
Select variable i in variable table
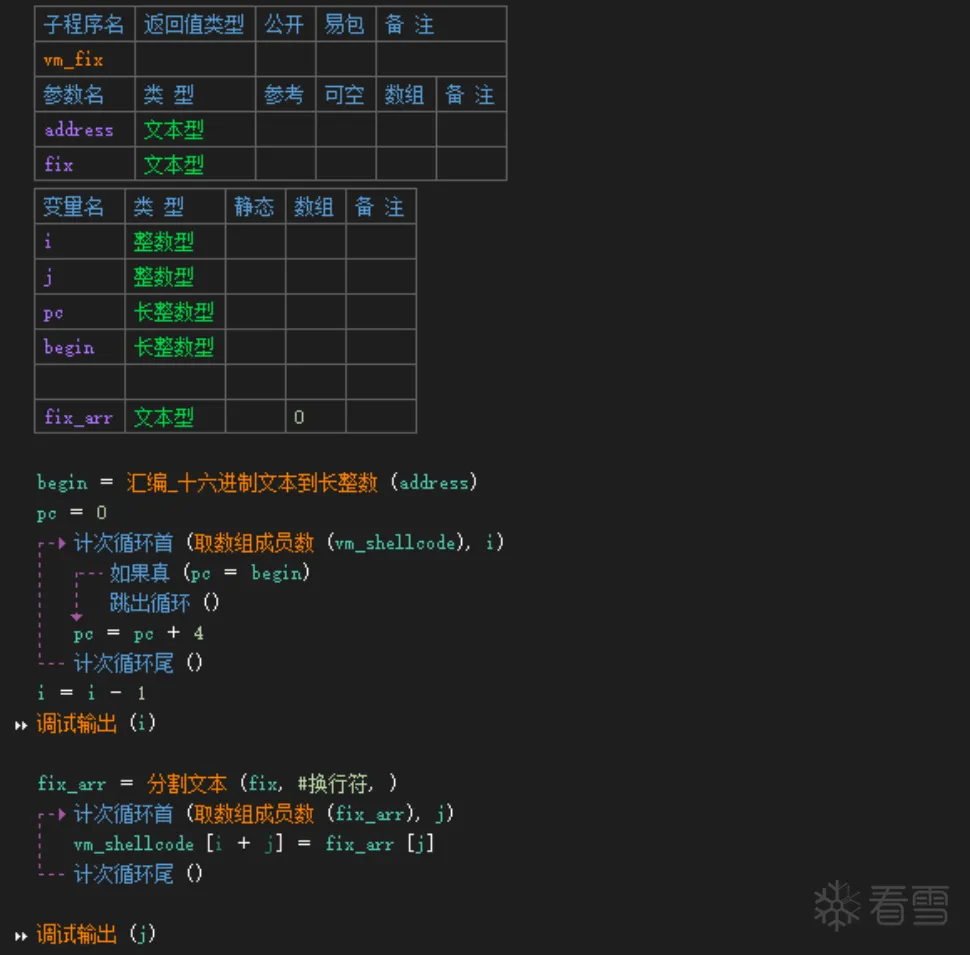pyautogui.click(x=48, y=241)
